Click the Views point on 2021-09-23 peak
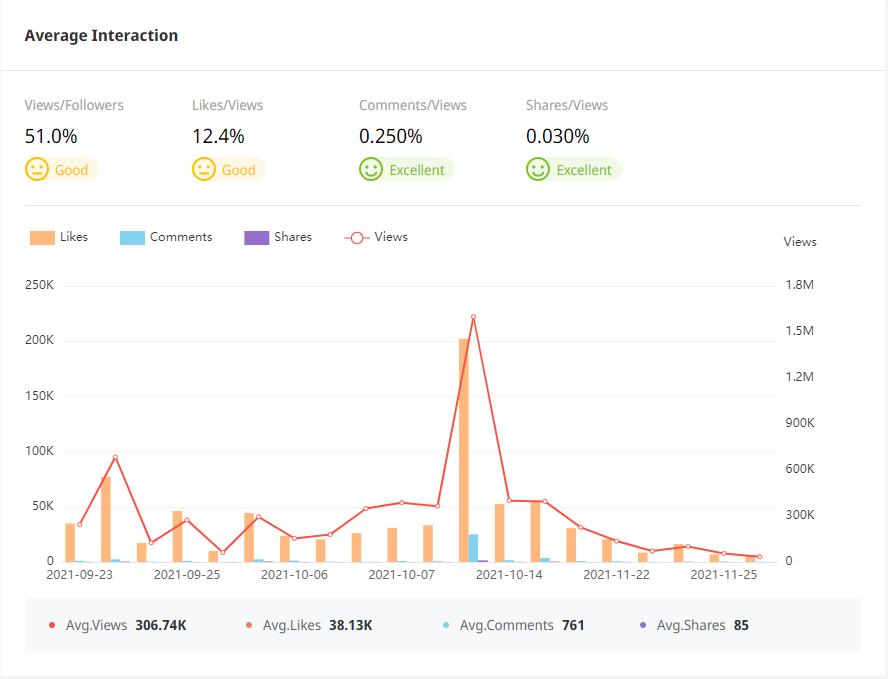This screenshot has width=888, height=679. 115,458
